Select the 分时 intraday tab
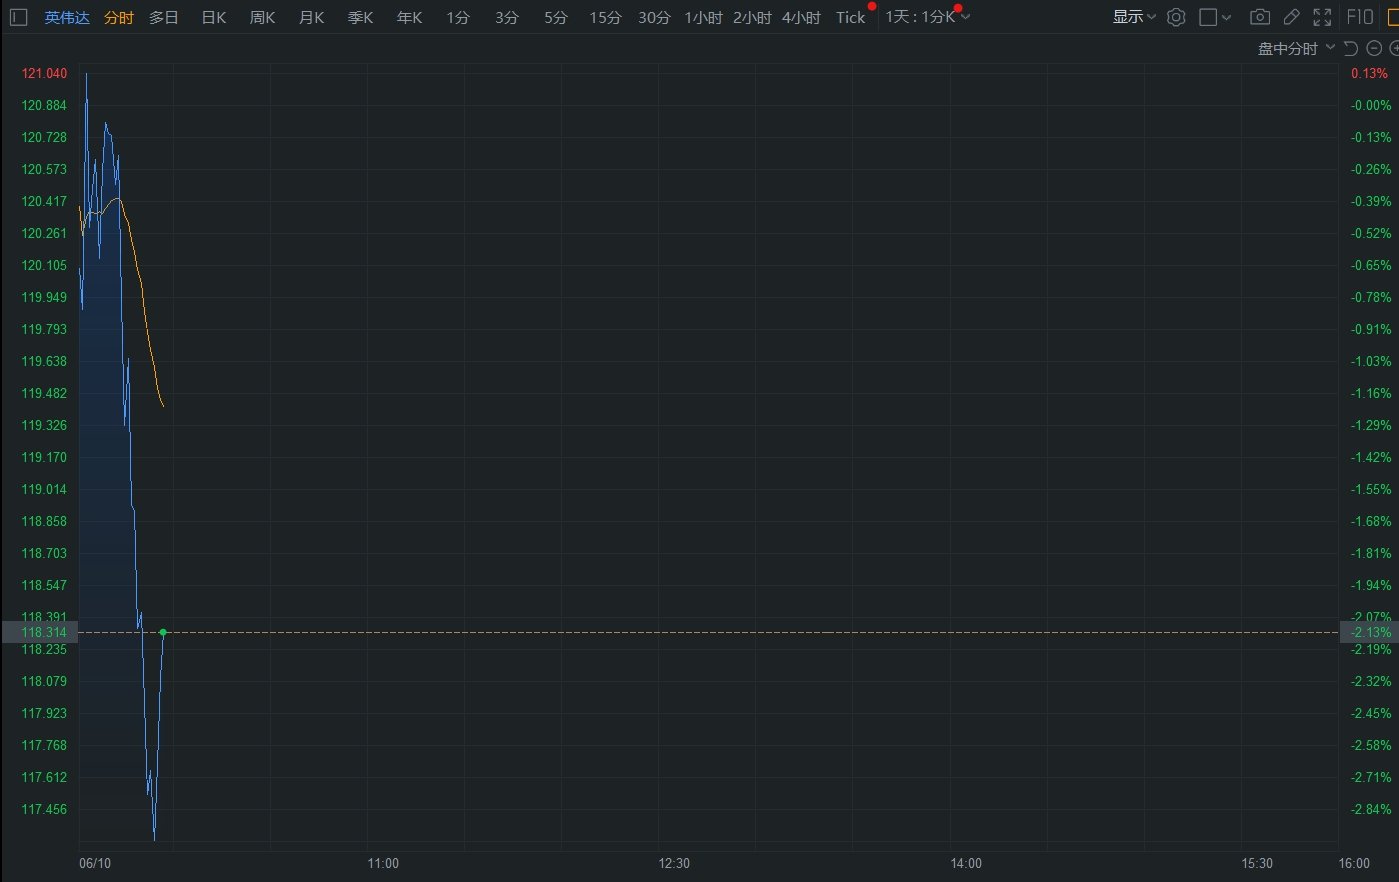 pyautogui.click(x=118, y=17)
